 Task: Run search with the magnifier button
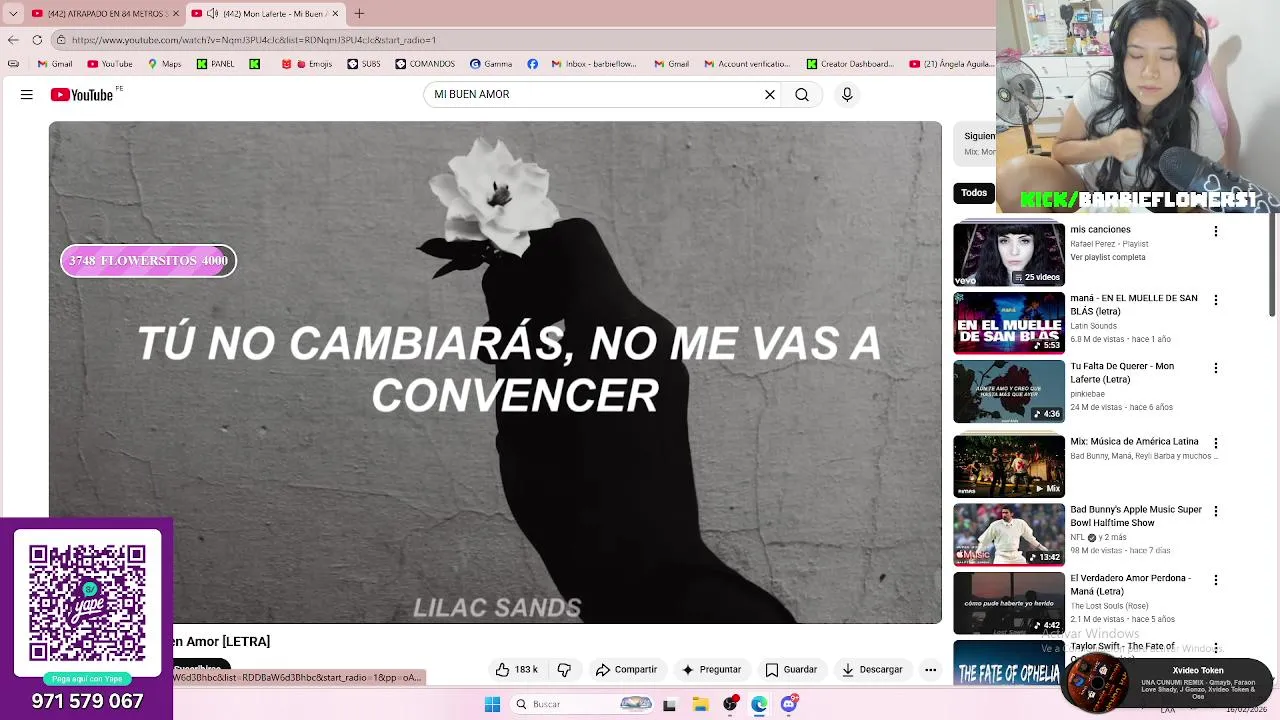(802, 95)
